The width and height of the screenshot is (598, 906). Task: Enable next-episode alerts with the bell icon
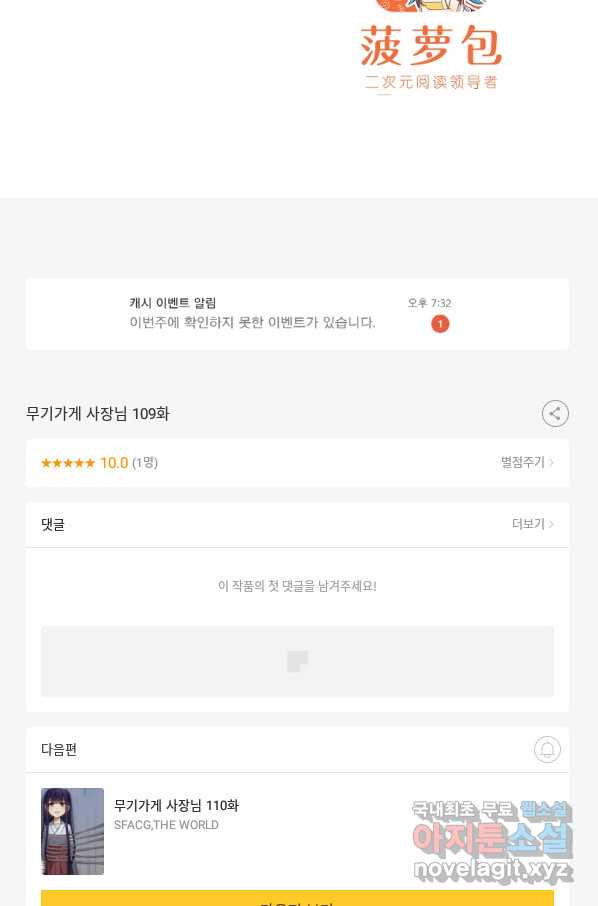(547, 749)
